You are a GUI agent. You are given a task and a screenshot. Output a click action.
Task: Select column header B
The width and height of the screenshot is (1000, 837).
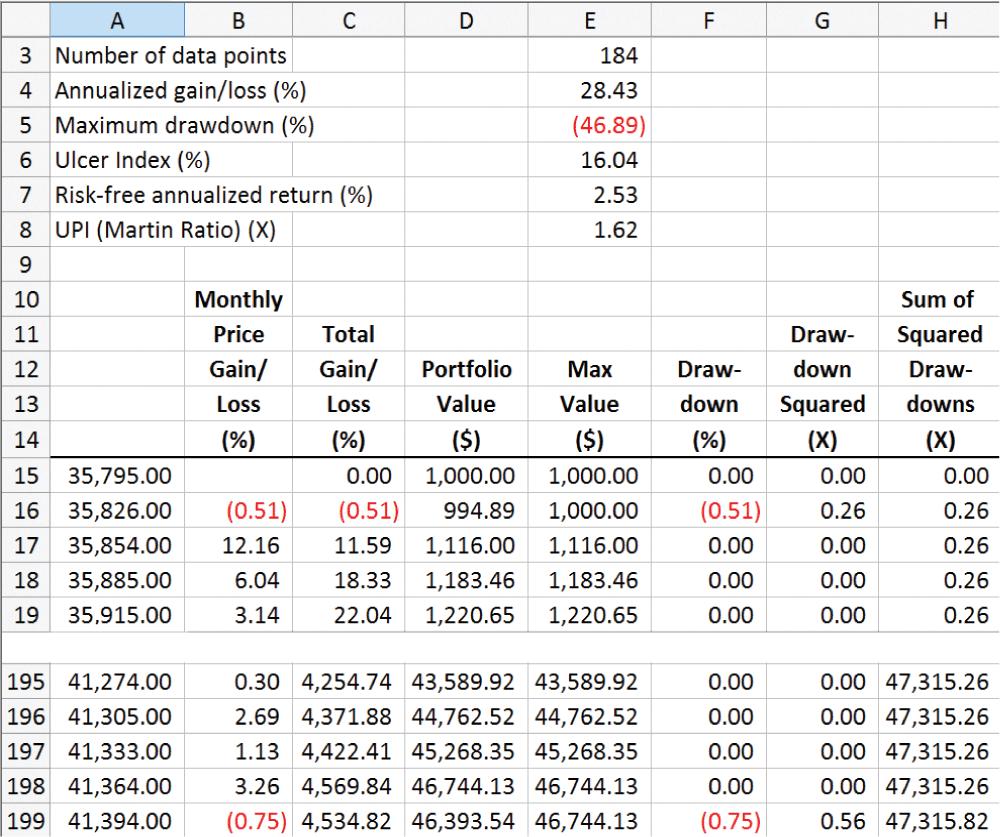(238, 19)
